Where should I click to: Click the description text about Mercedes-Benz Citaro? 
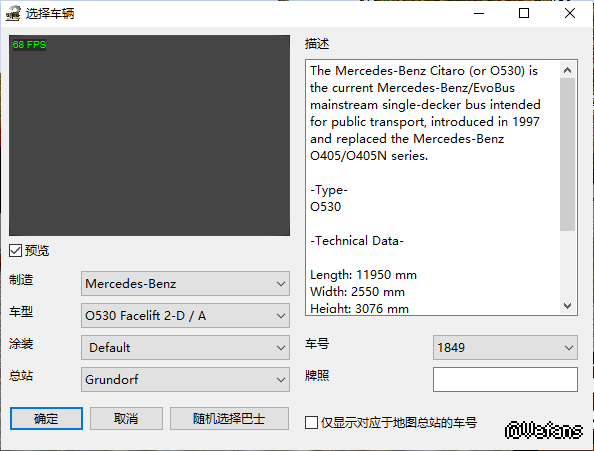click(425, 113)
